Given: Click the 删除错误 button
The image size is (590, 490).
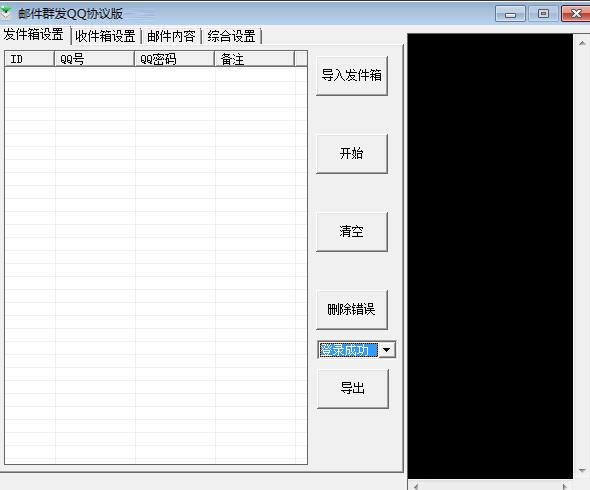Looking at the screenshot, I should [x=352, y=309].
